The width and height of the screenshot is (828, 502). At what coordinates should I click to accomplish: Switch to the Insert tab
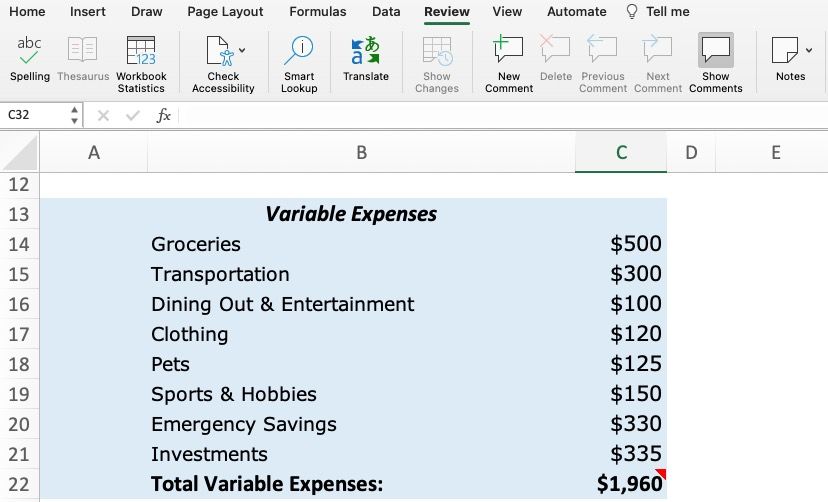[88, 12]
